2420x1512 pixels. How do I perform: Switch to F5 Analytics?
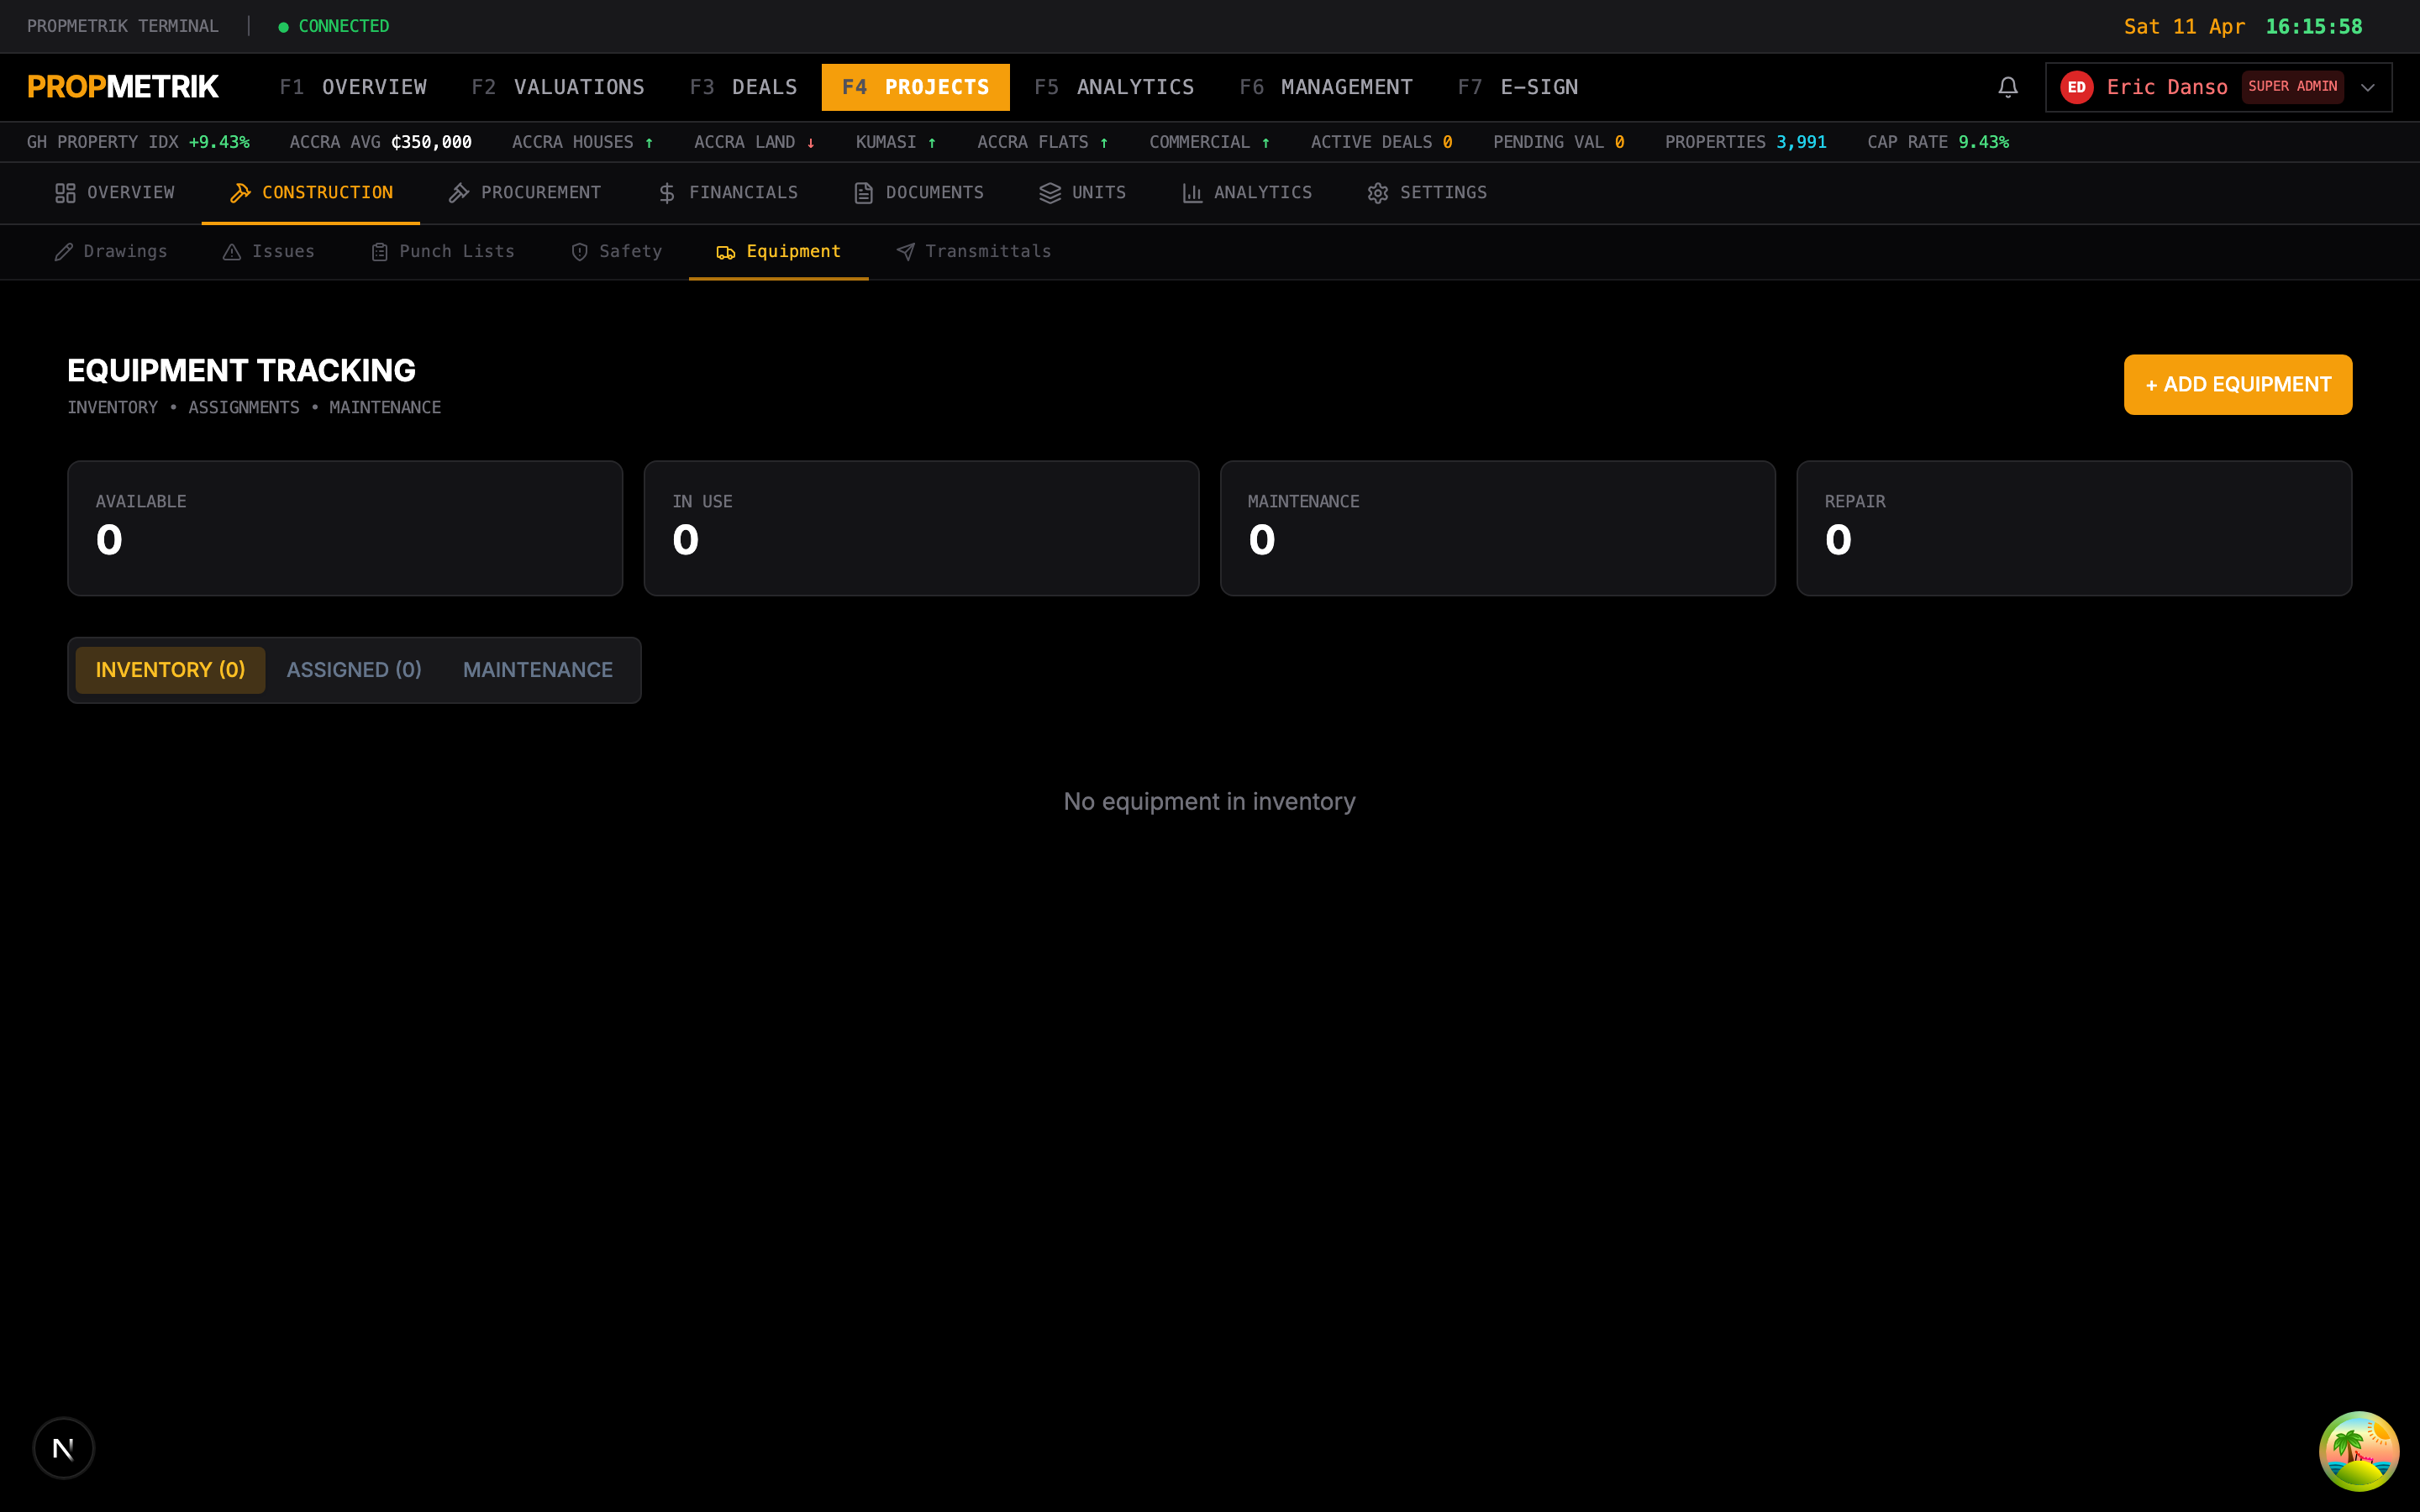point(1114,87)
